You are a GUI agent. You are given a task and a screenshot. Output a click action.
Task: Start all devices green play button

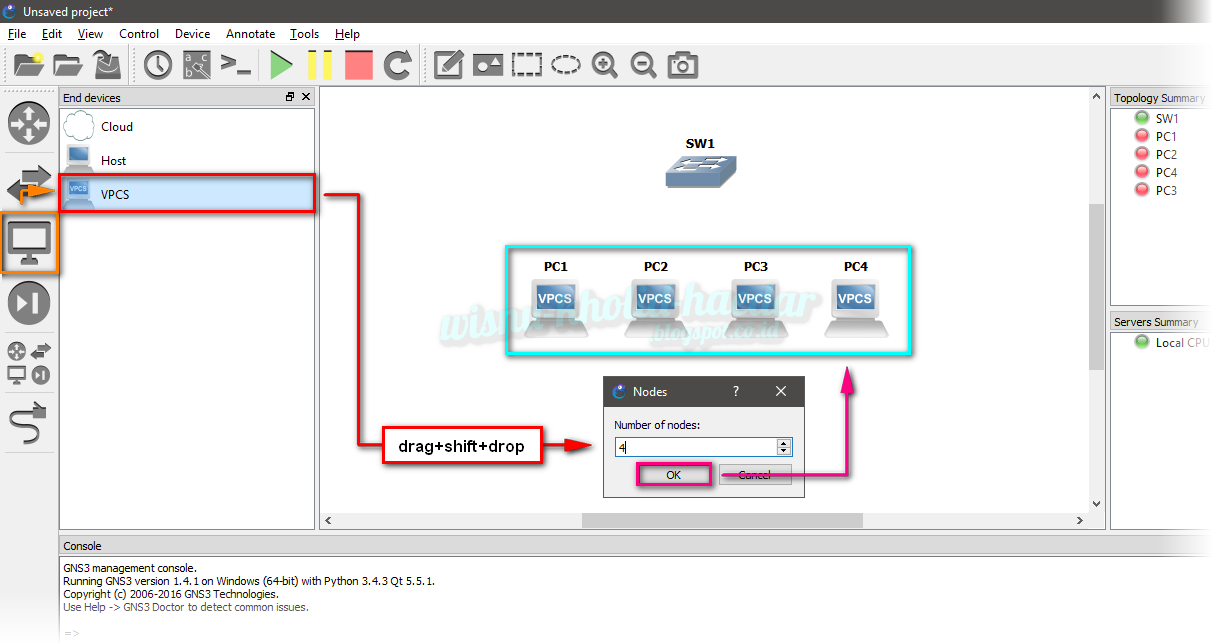(281, 65)
